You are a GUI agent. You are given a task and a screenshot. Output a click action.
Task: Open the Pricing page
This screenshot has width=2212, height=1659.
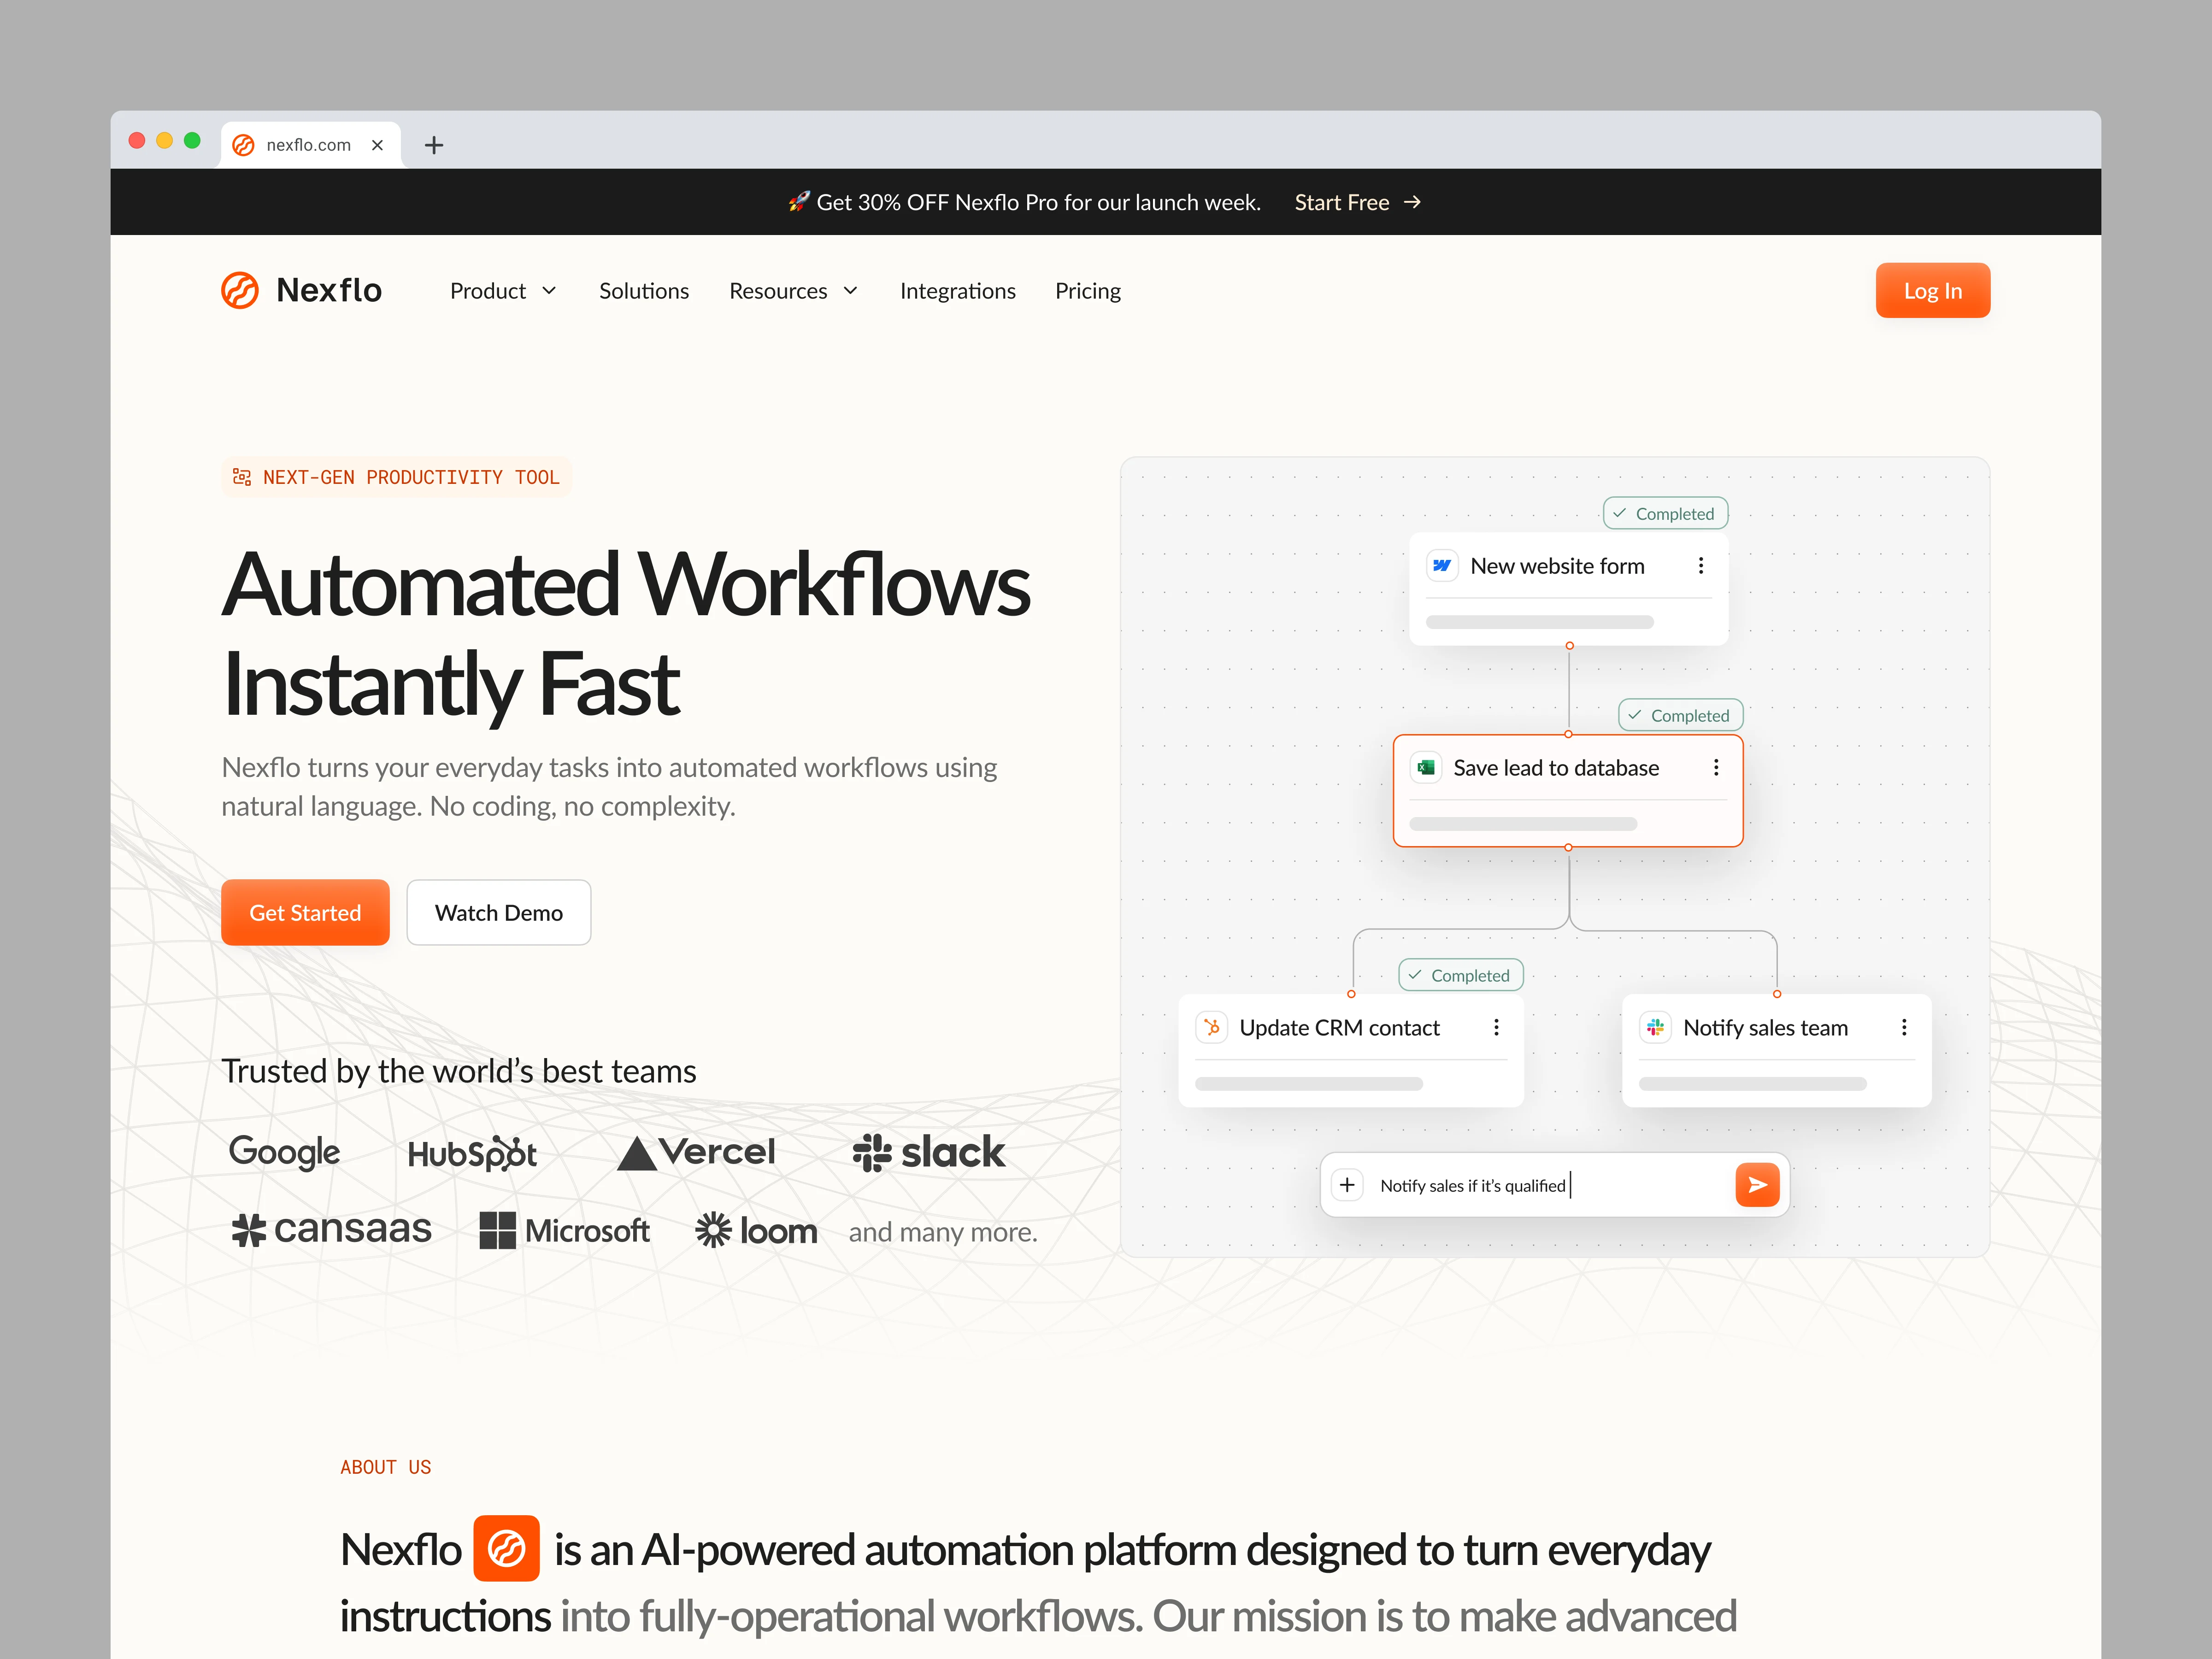[x=1087, y=291]
